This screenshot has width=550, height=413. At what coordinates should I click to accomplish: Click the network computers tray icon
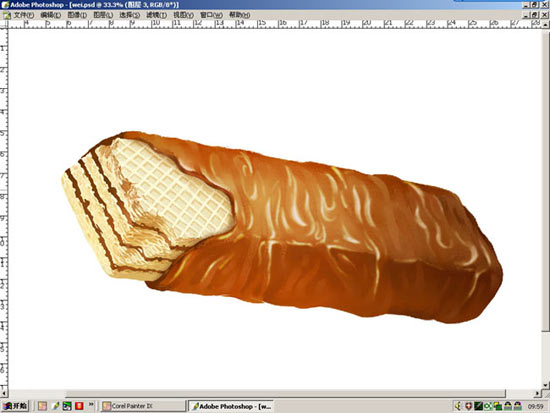click(498, 406)
